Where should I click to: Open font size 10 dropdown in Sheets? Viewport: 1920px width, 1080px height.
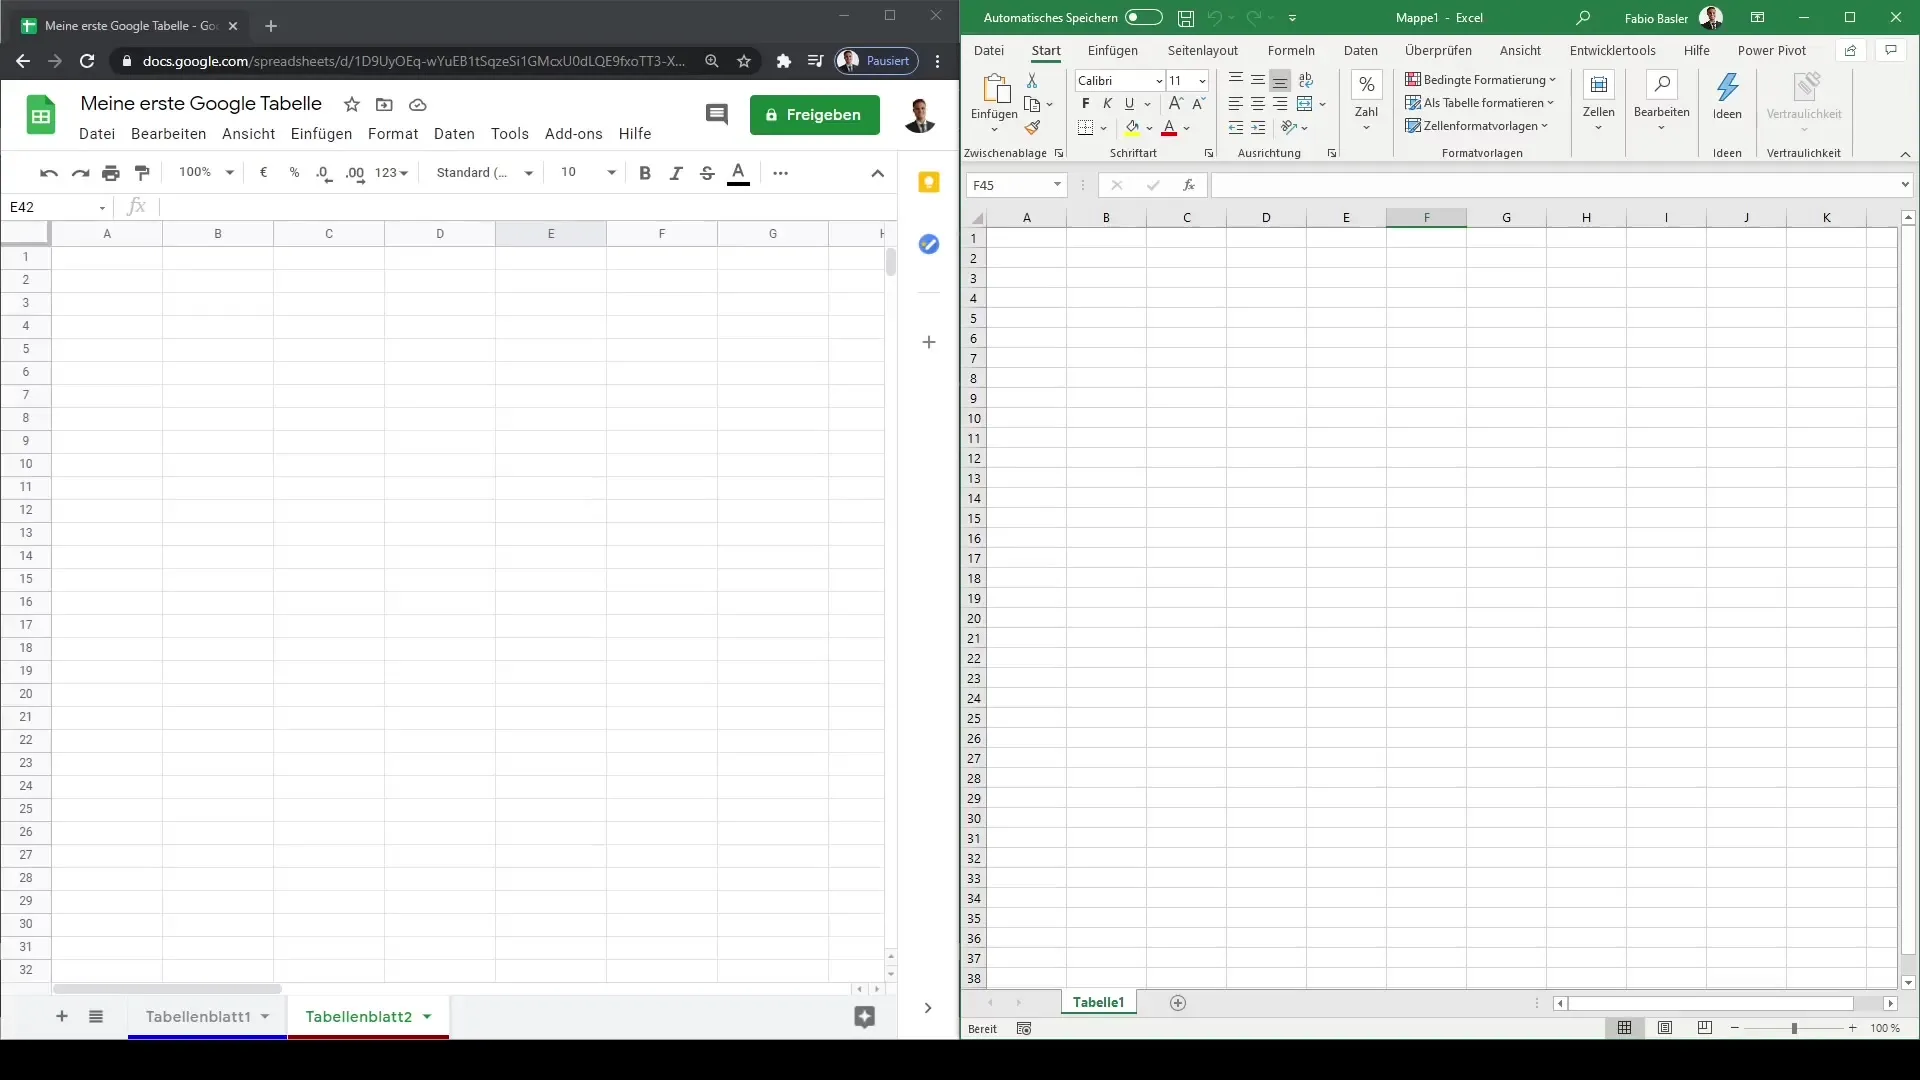coord(588,173)
